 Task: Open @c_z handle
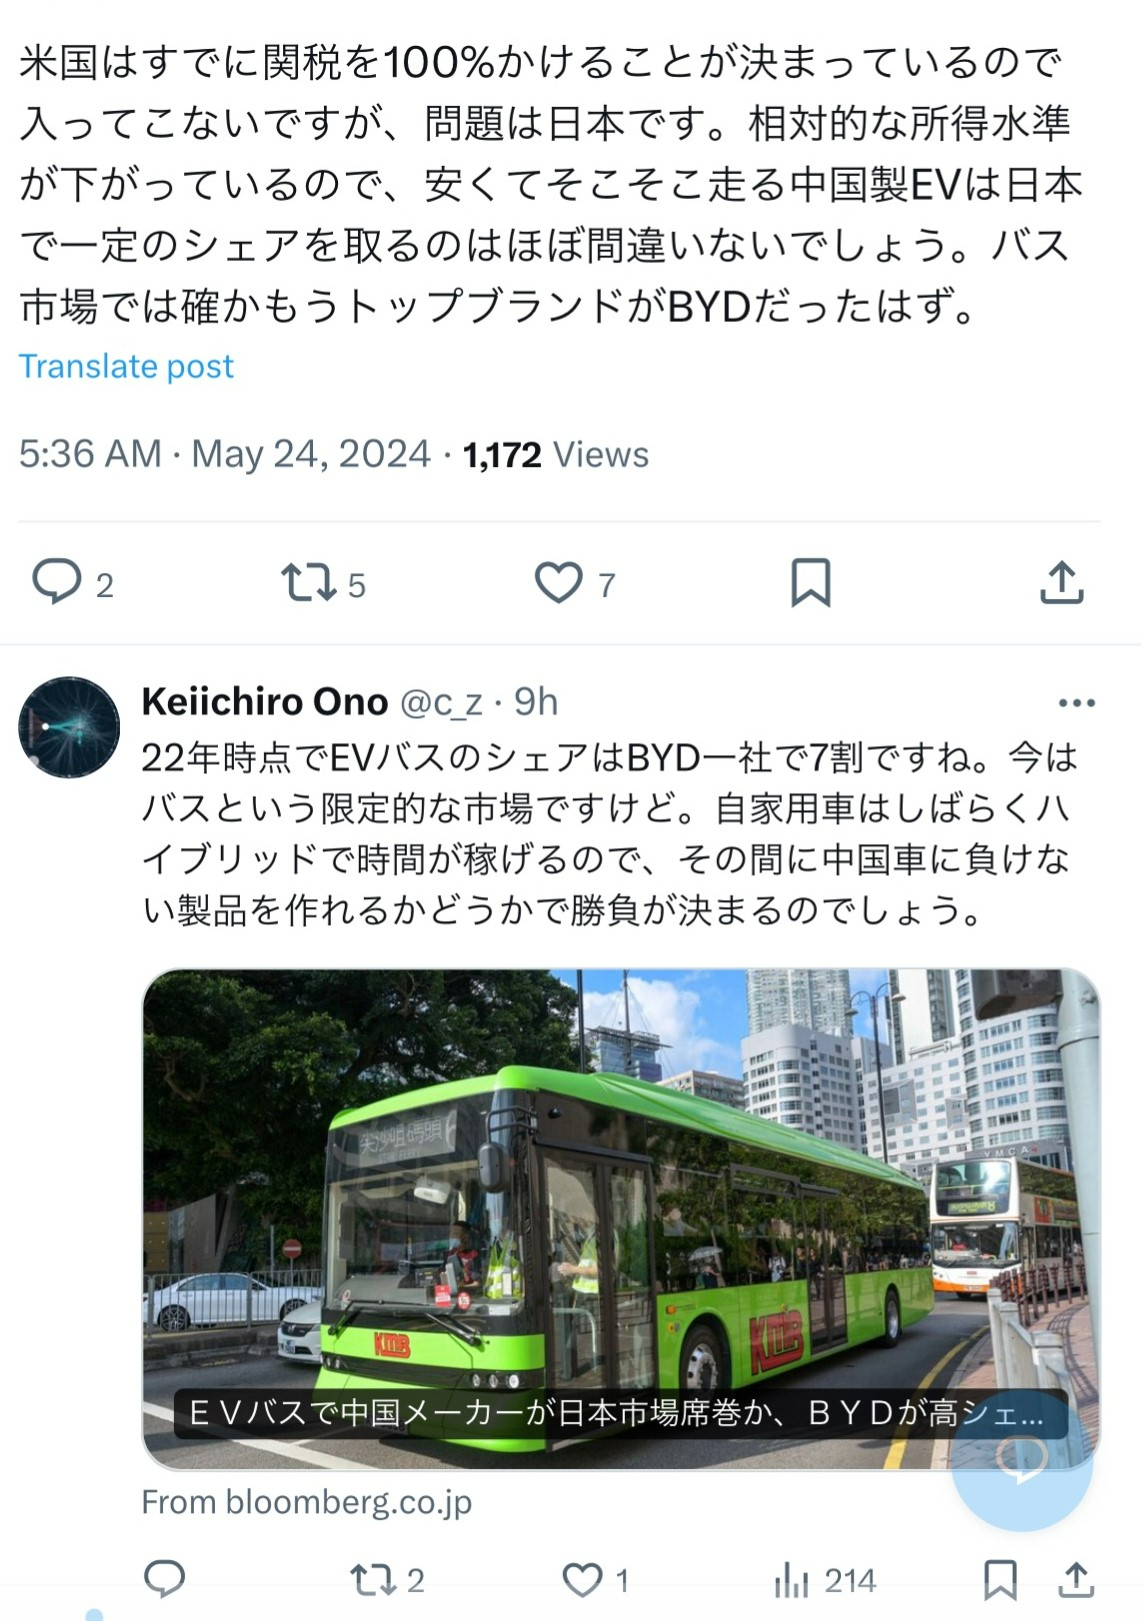pyautogui.click(x=441, y=703)
